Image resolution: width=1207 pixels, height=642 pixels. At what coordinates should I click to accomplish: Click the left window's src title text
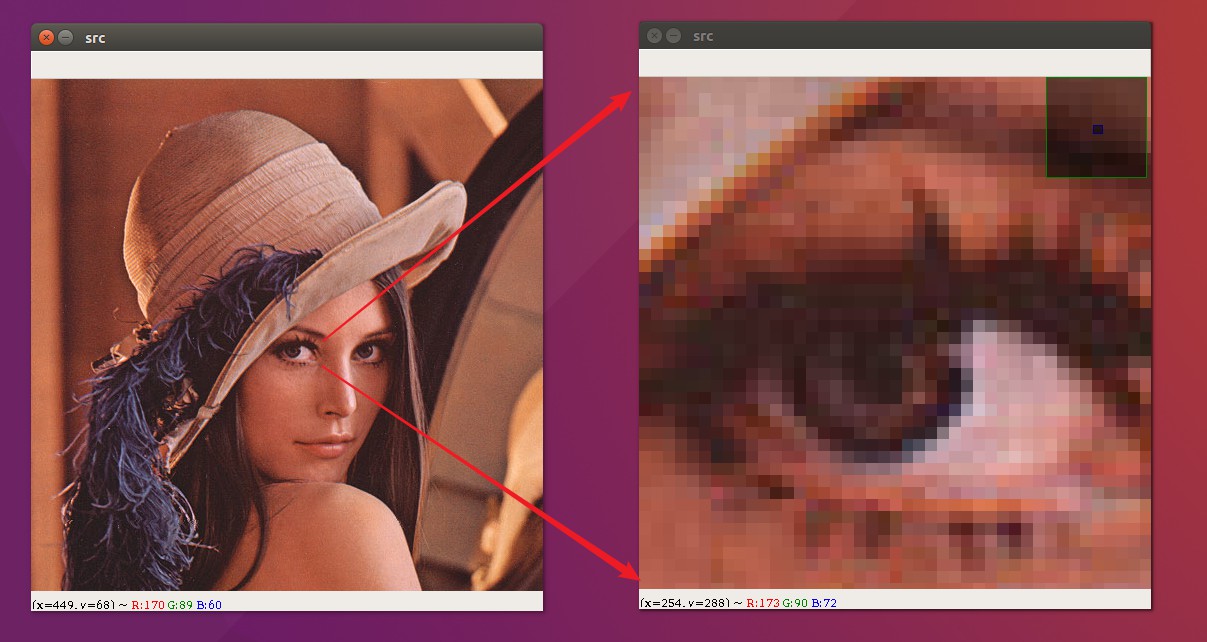tap(95, 38)
